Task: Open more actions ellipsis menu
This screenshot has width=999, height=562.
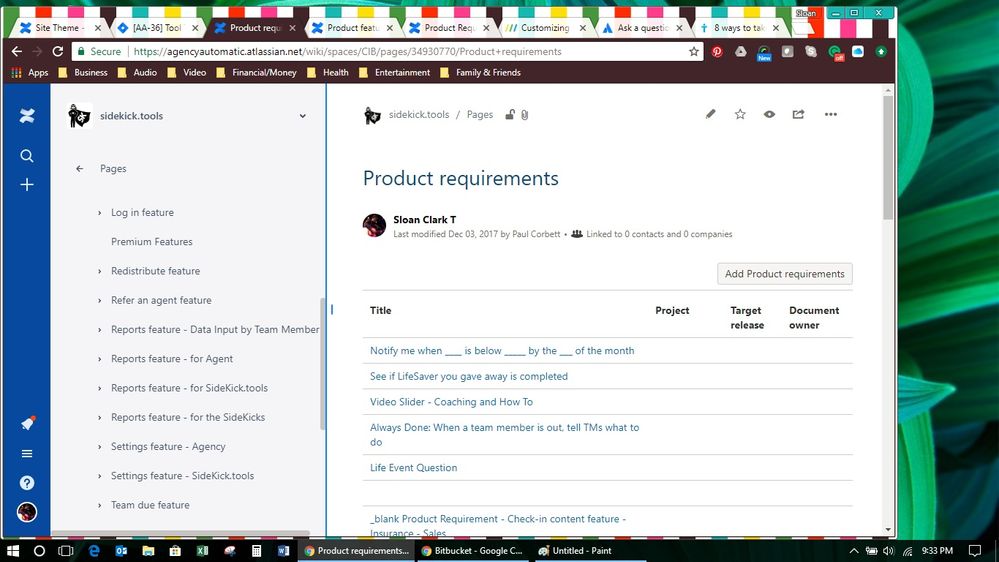Action: (x=831, y=114)
